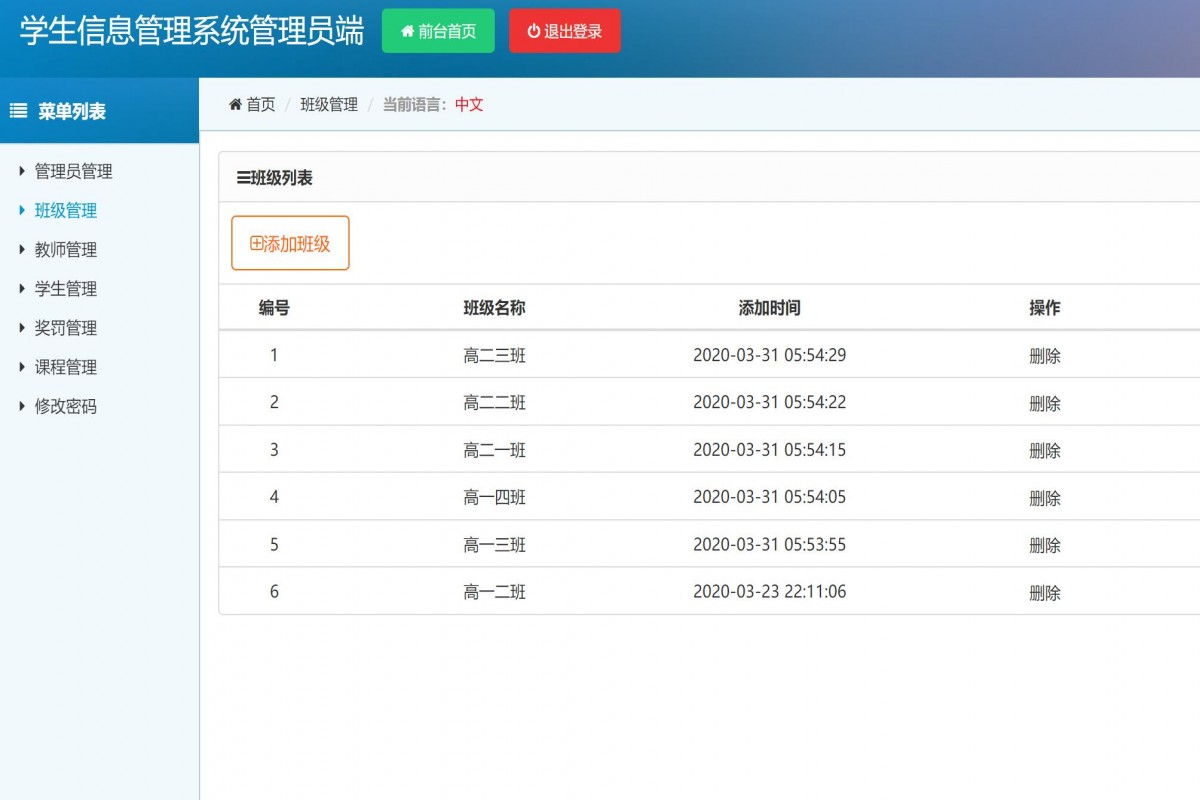Click the list icon before 班级列表 title
This screenshot has height=800, width=1200.
point(245,176)
